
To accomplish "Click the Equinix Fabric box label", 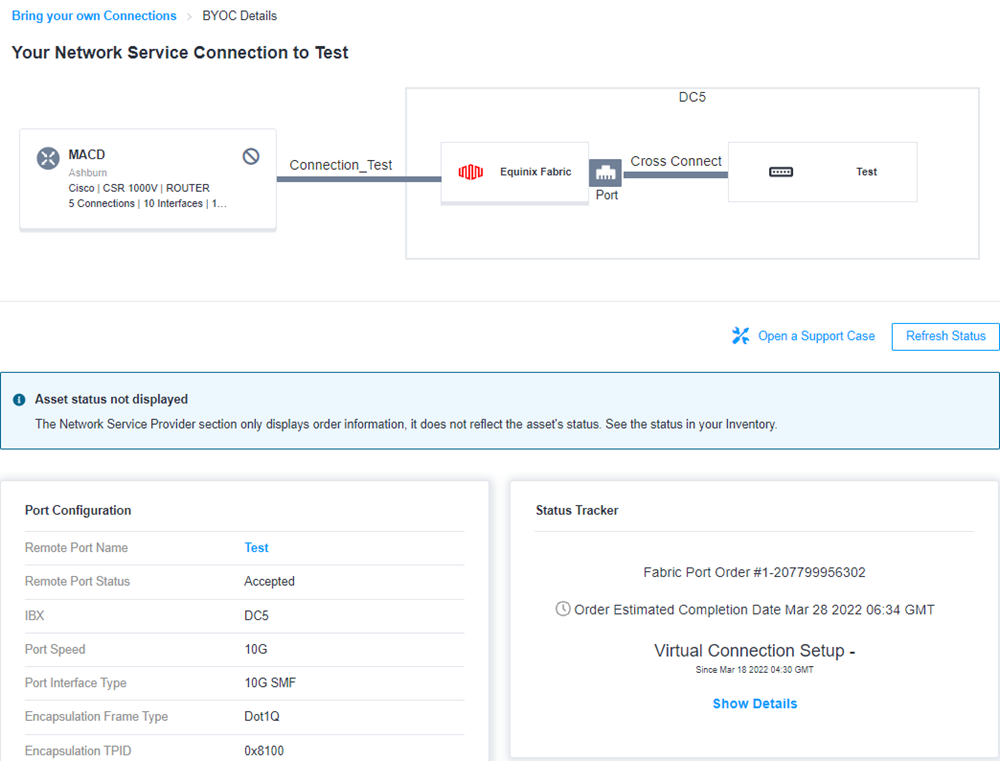I will pos(536,172).
